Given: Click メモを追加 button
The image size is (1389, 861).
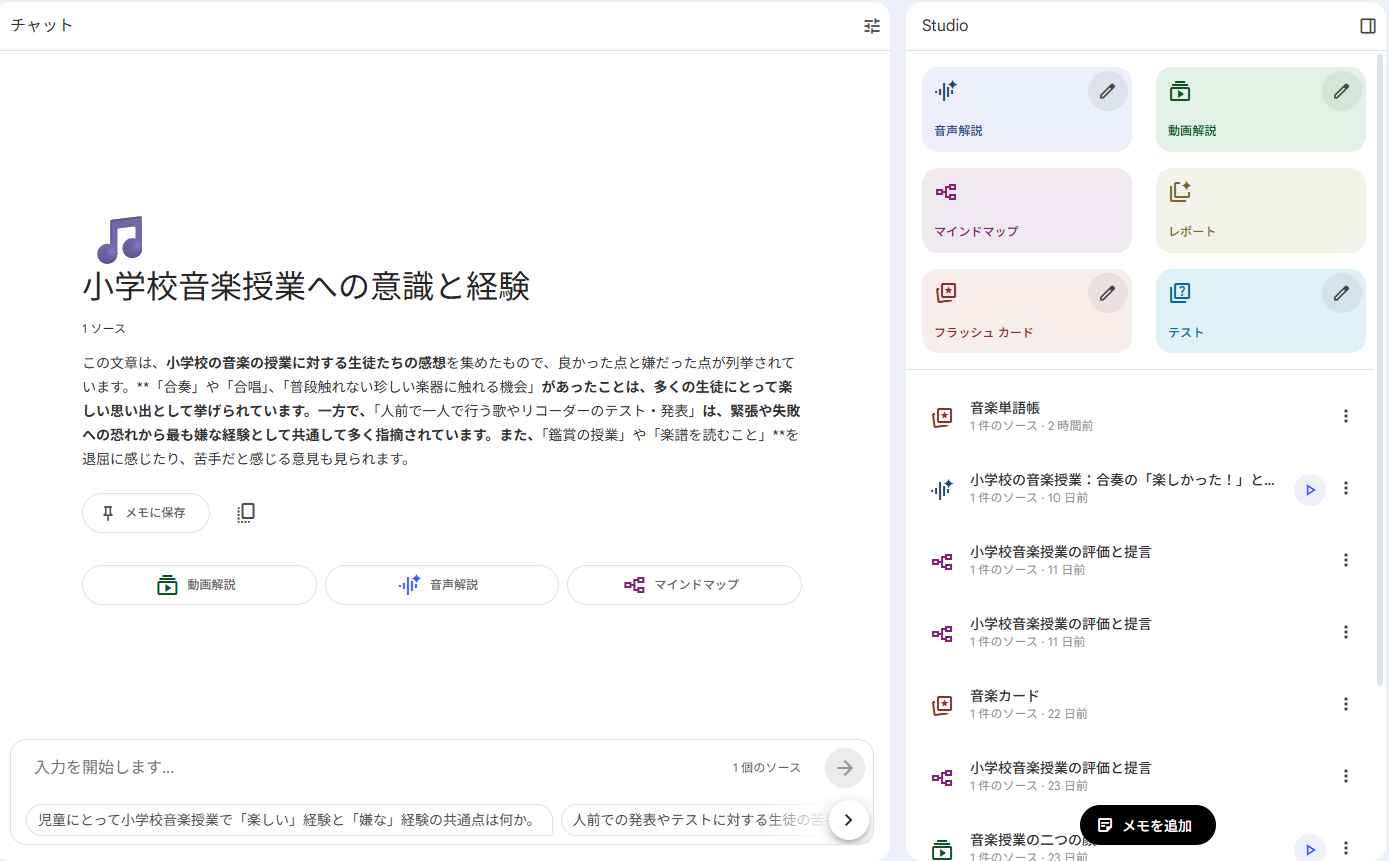Looking at the screenshot, I should (x=1147, y=825).
